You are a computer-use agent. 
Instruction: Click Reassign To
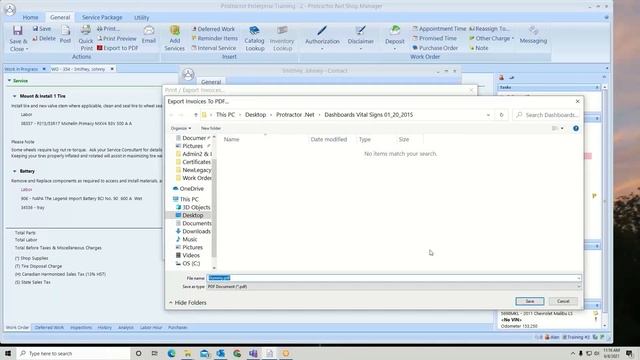tap(489, 29)
